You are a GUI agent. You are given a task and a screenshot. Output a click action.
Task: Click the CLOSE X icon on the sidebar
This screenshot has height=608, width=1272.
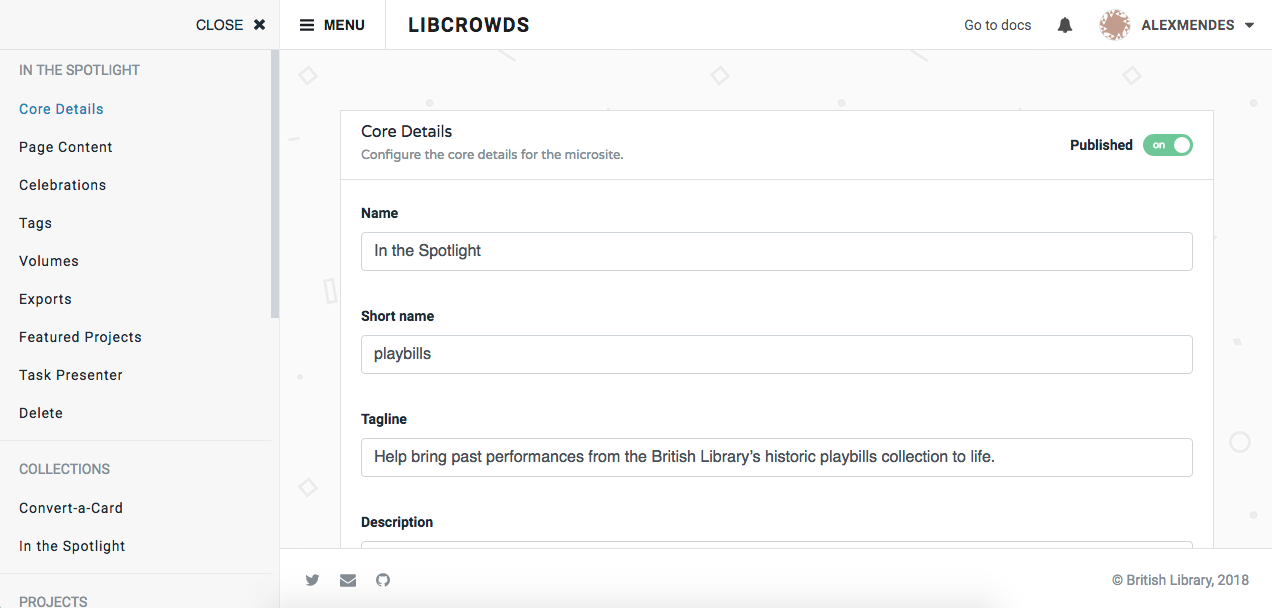[259, 24]
